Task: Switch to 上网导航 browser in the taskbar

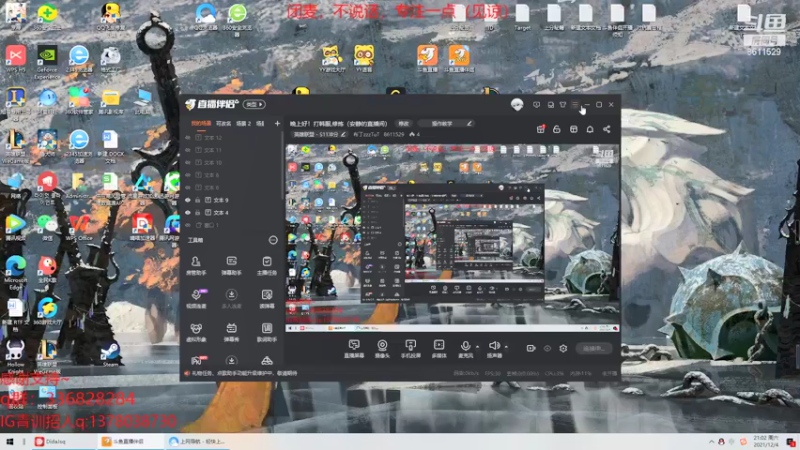Action: (x=198, y=442)
